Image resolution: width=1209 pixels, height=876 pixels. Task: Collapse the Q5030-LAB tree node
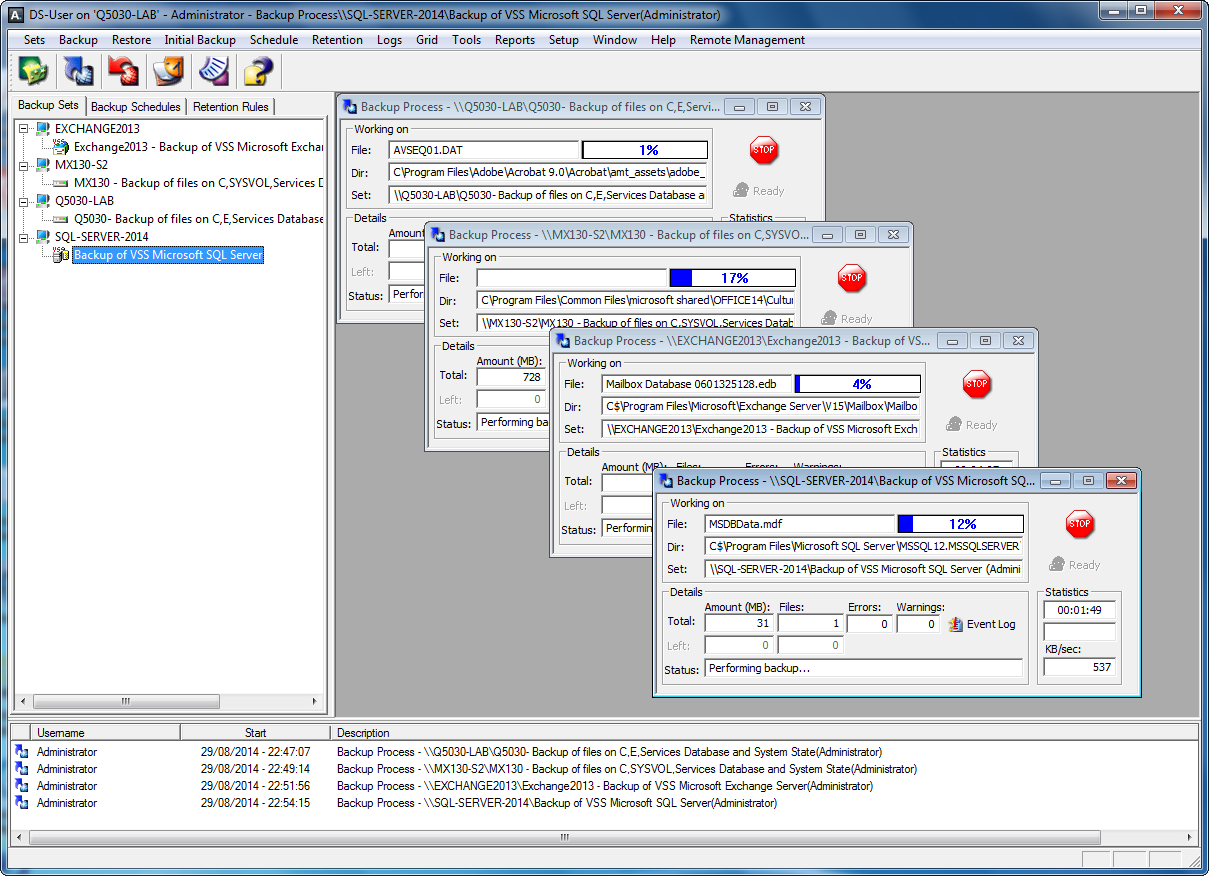24,201
